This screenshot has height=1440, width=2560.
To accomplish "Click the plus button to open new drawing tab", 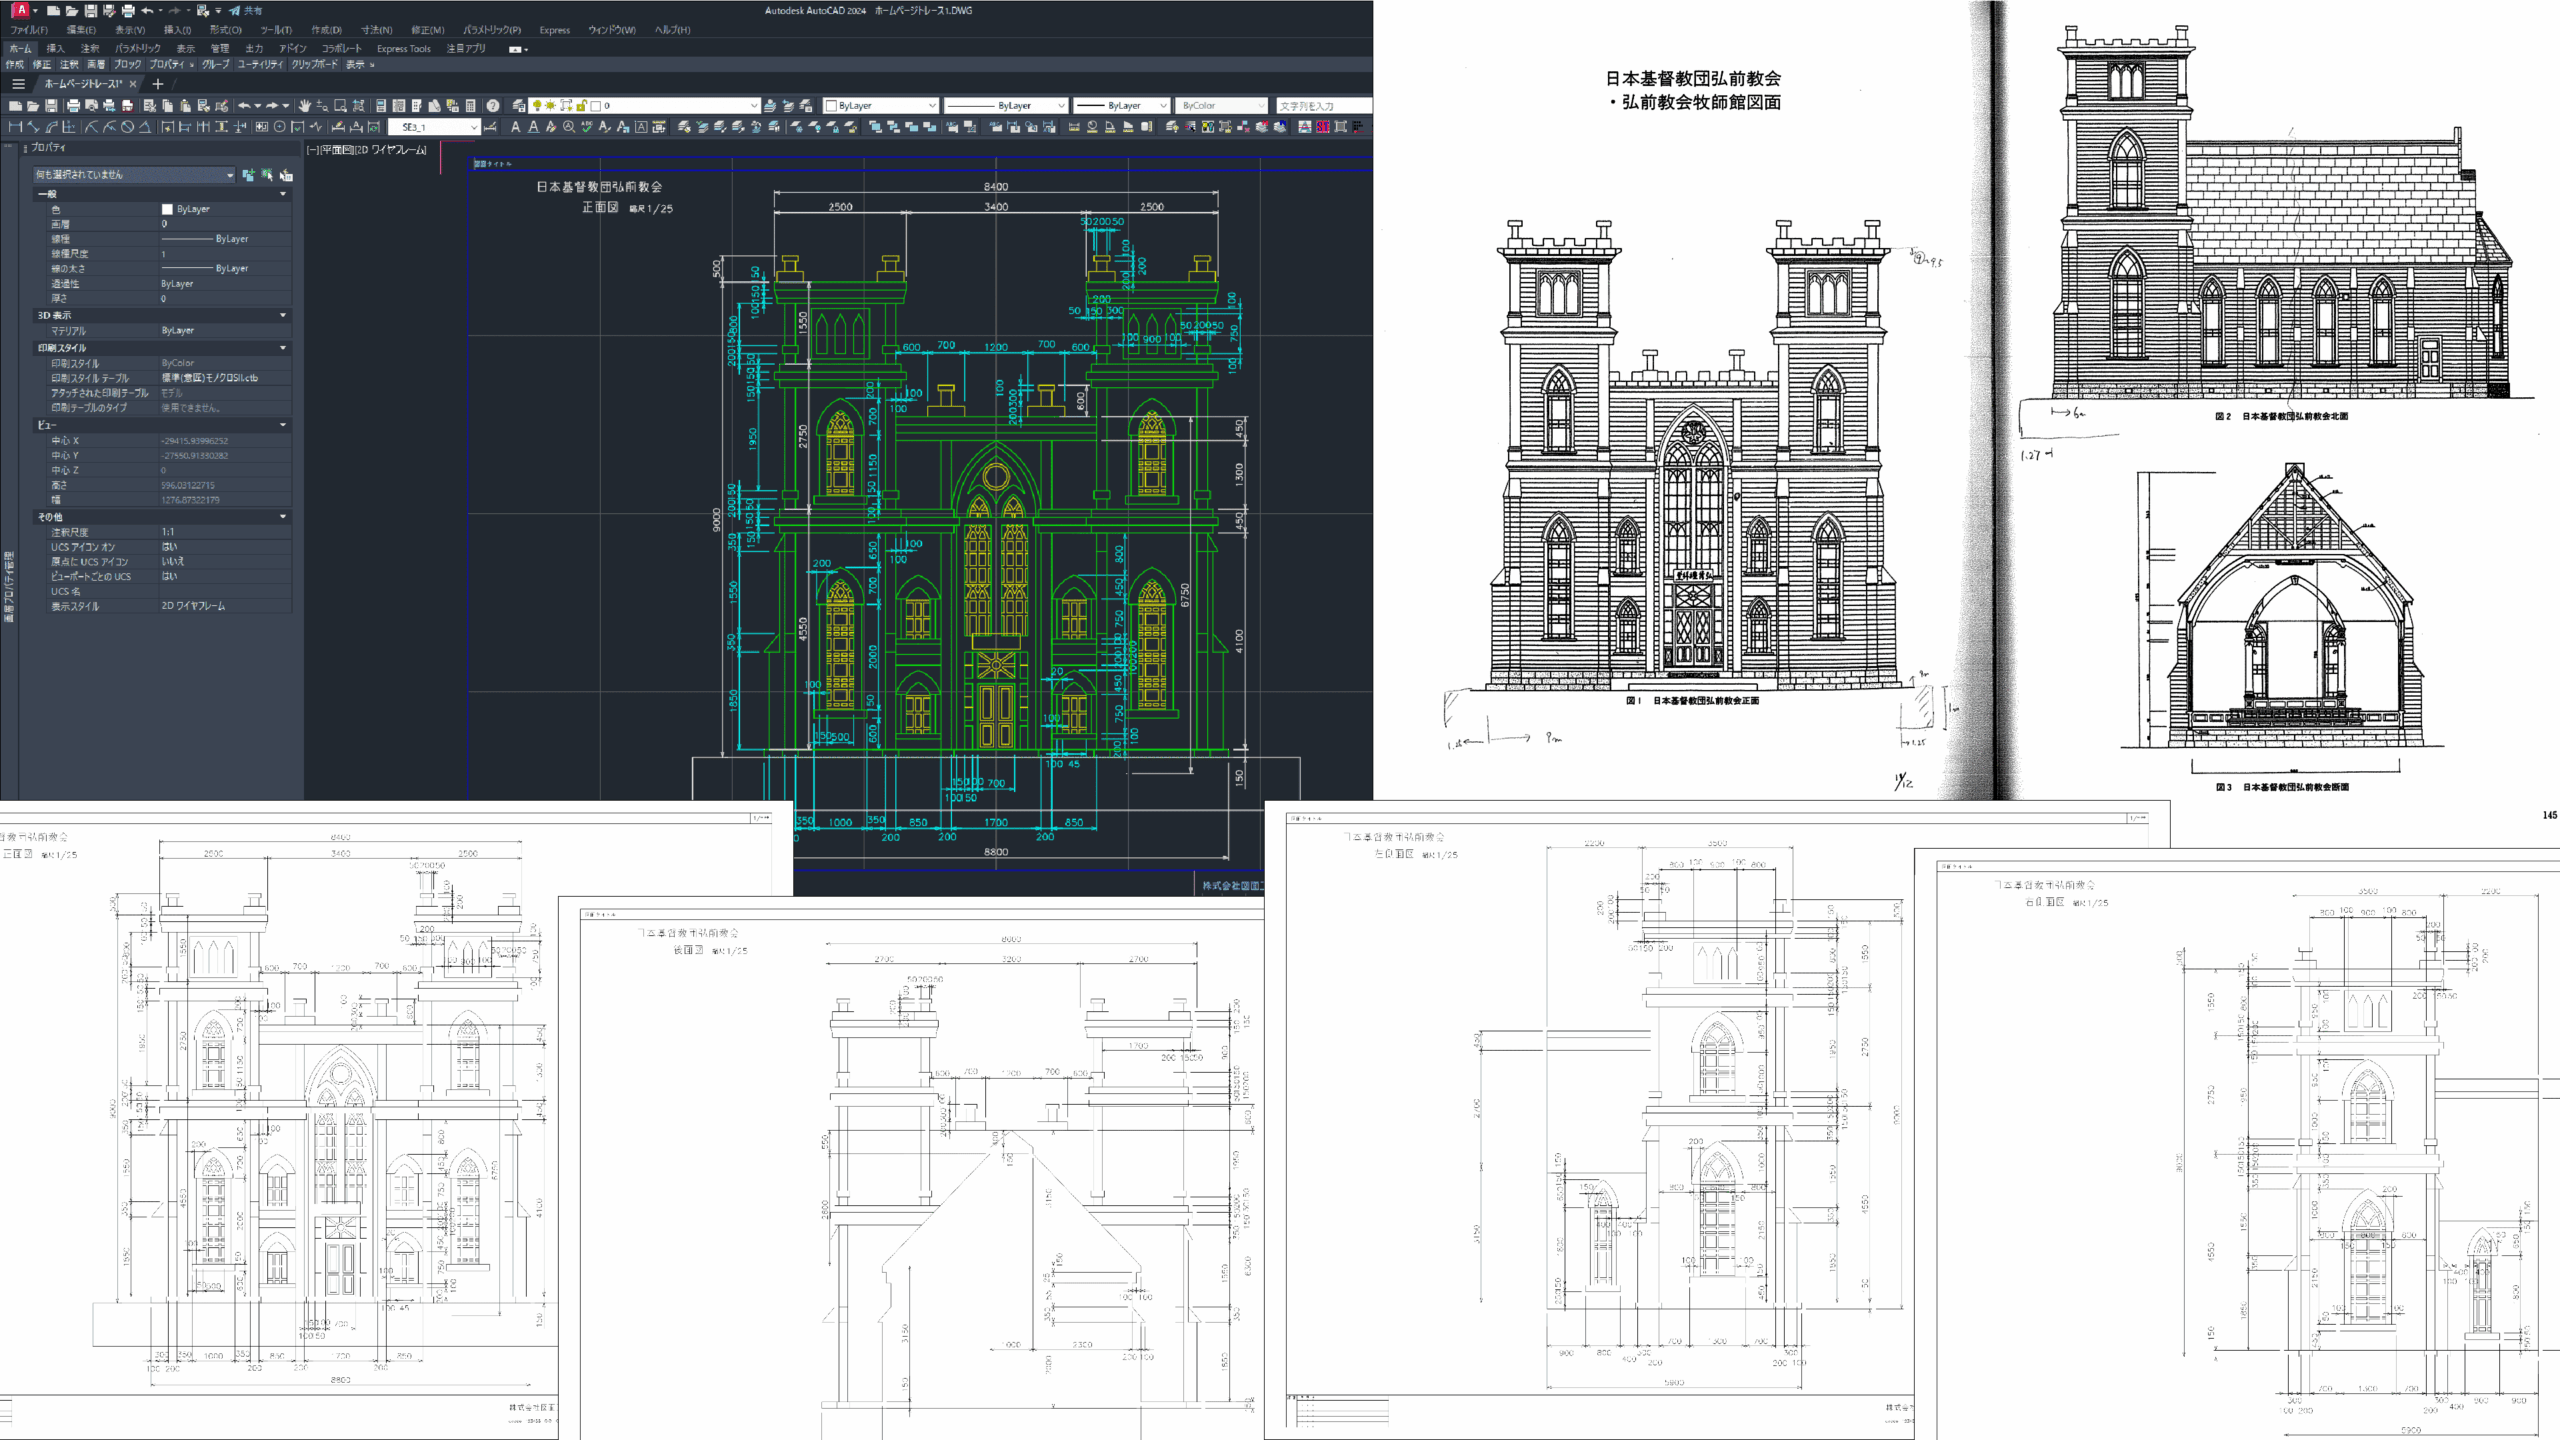I will point(157,84).
